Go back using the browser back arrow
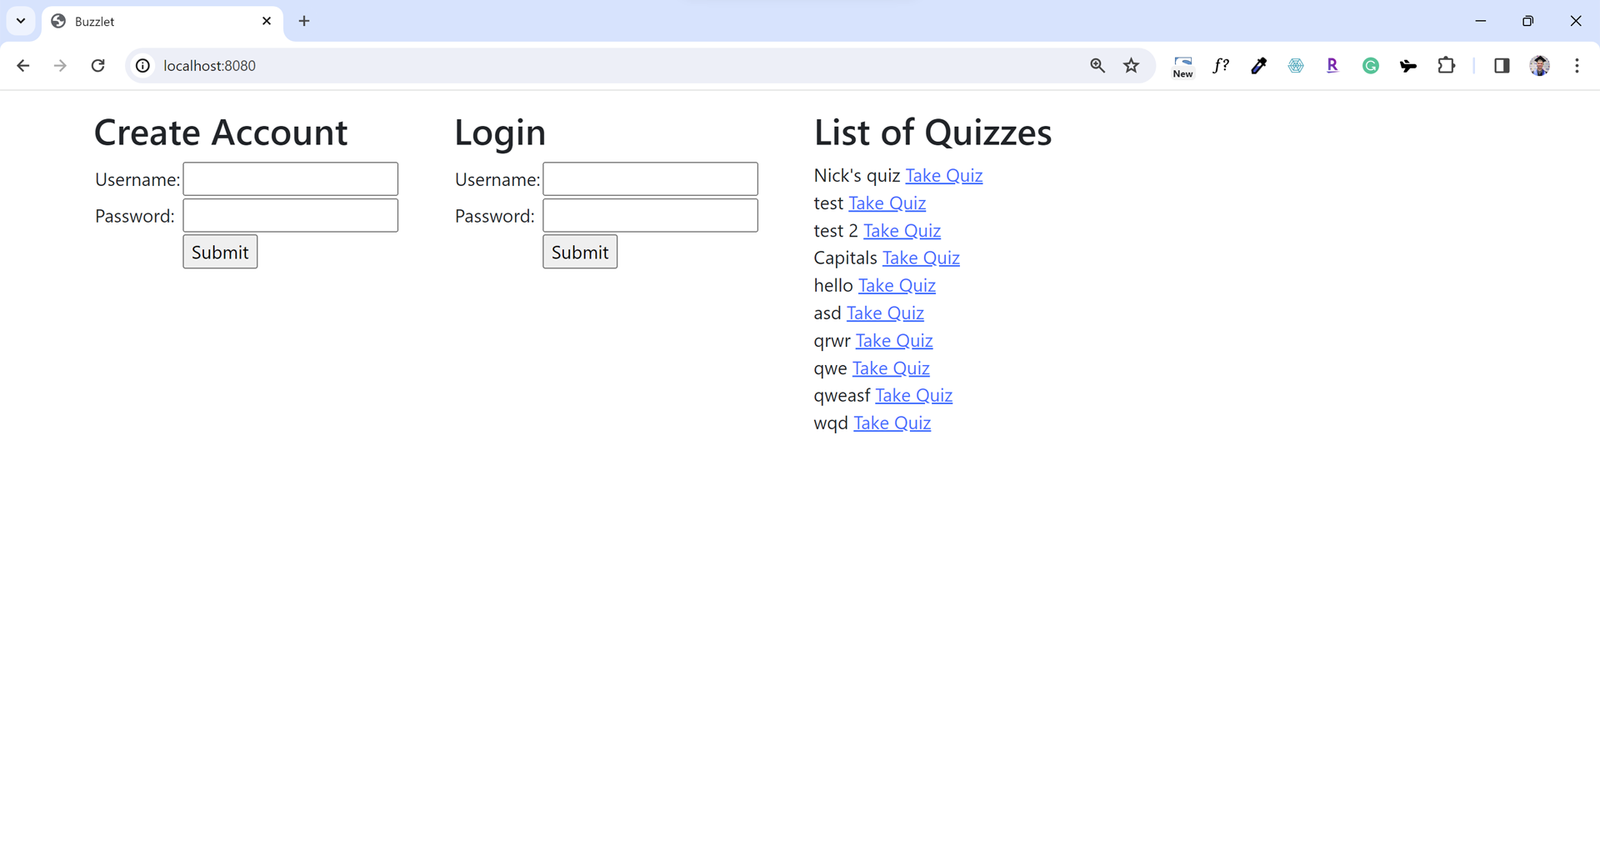 click(23, 66)
